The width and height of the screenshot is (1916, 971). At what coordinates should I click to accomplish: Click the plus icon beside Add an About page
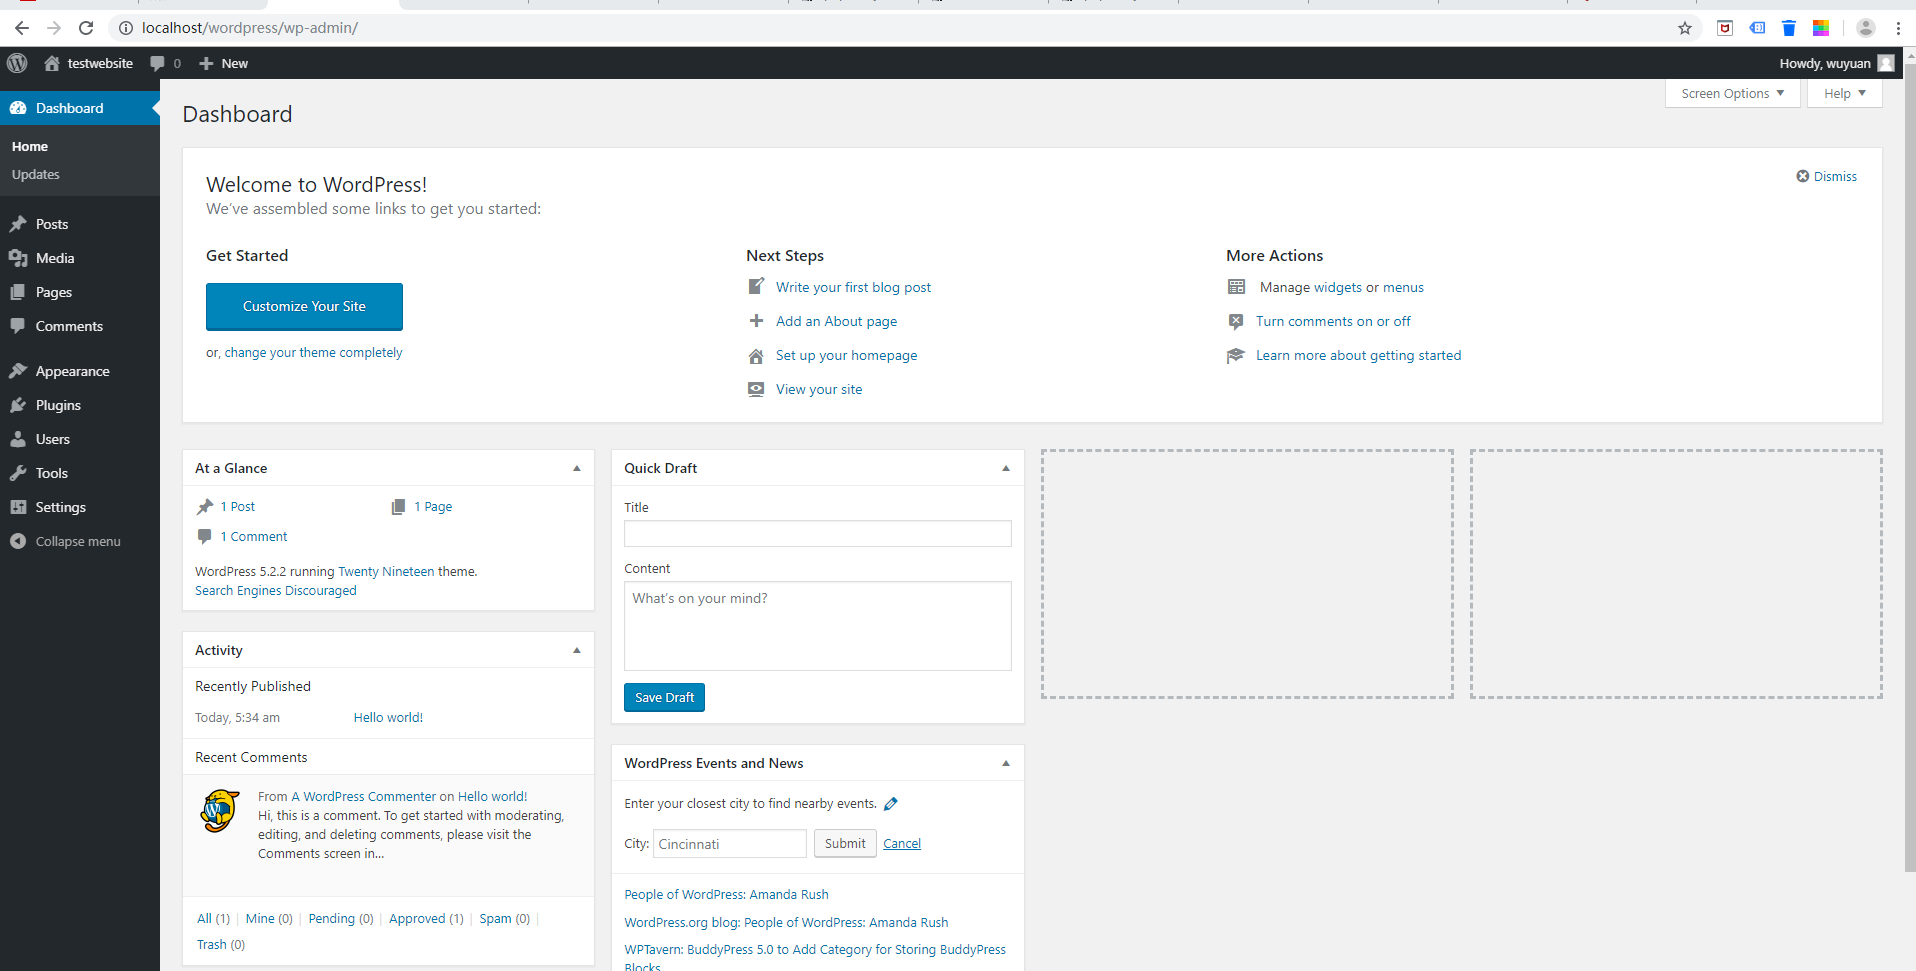pos(756,321)
